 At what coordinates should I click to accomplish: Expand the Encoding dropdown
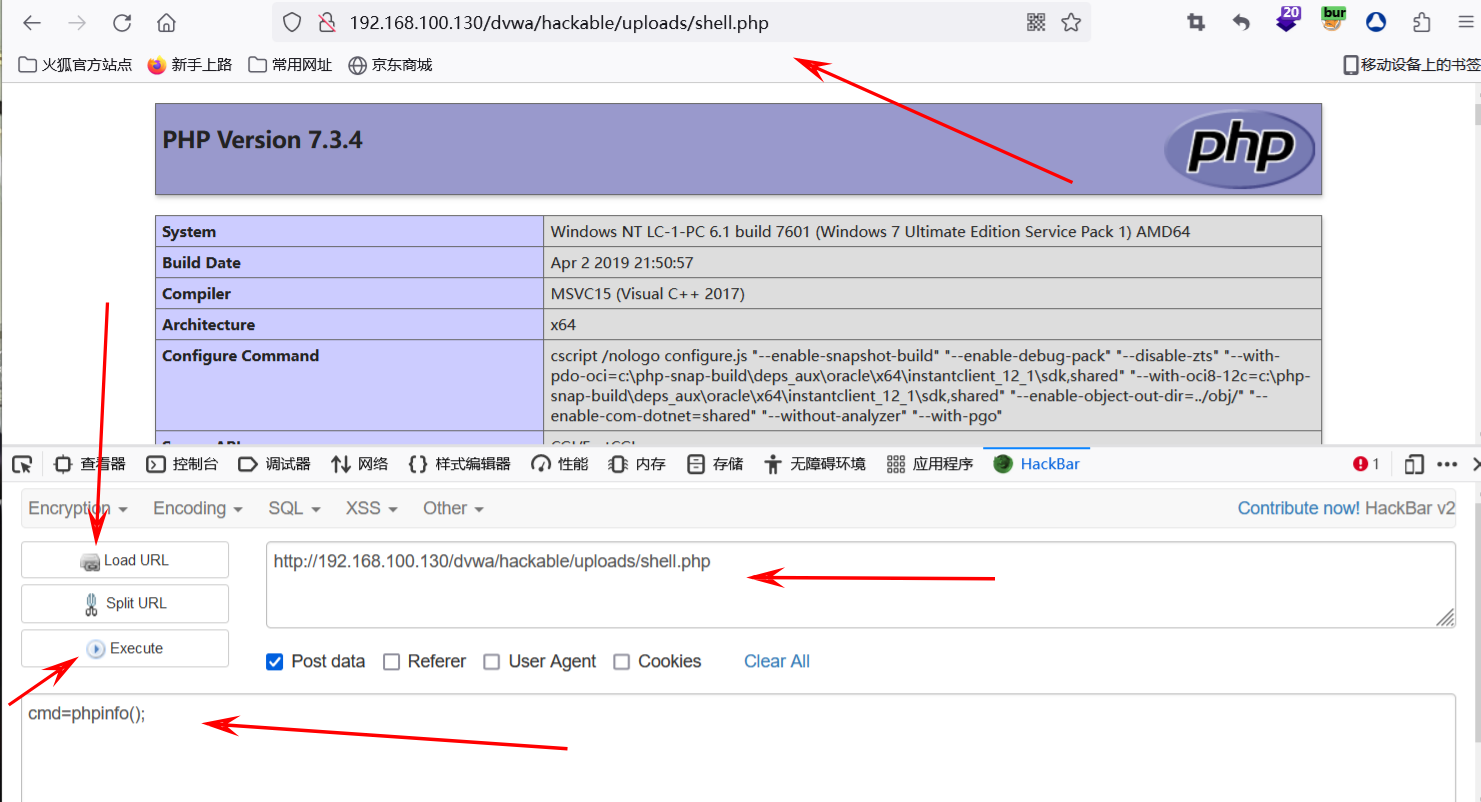pyautogui.click(x=198, y=508)
